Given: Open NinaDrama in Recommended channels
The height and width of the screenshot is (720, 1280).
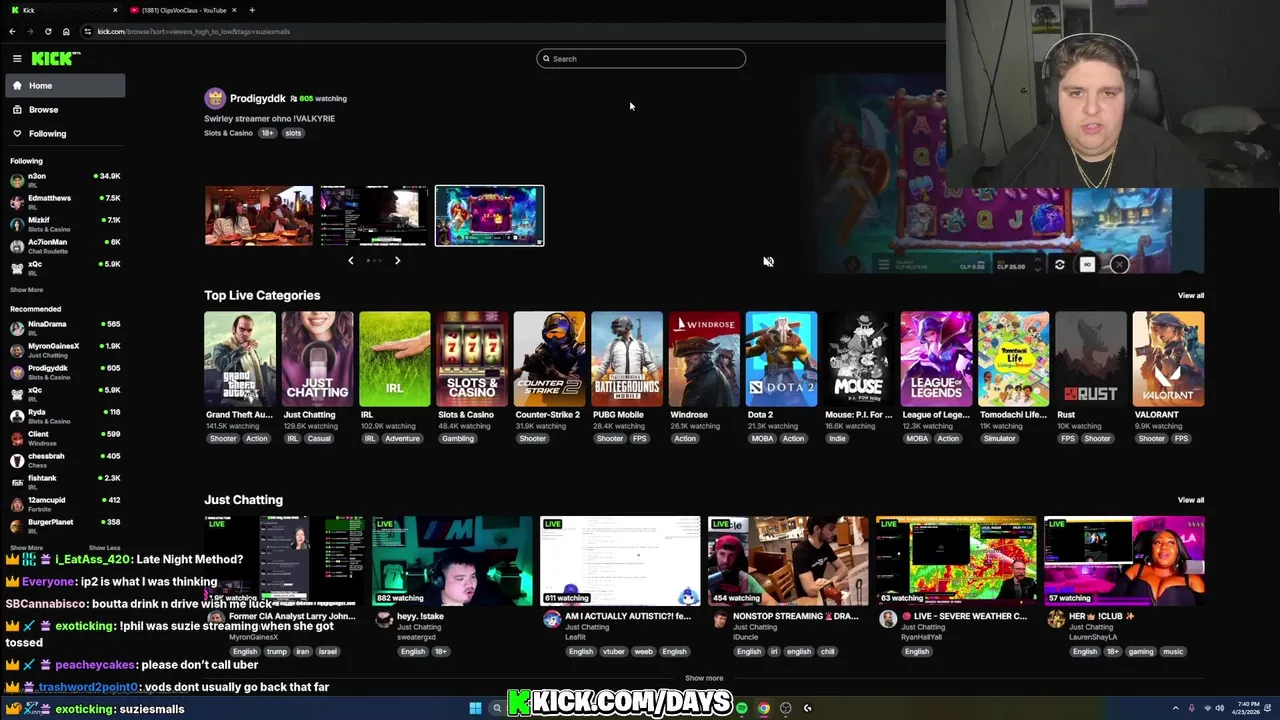Looking at the screenshot, I should point(65,328).
